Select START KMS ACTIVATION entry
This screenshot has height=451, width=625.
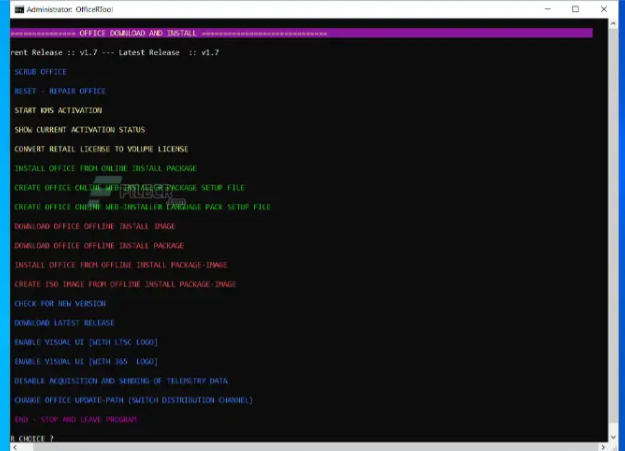pos(58,110)
